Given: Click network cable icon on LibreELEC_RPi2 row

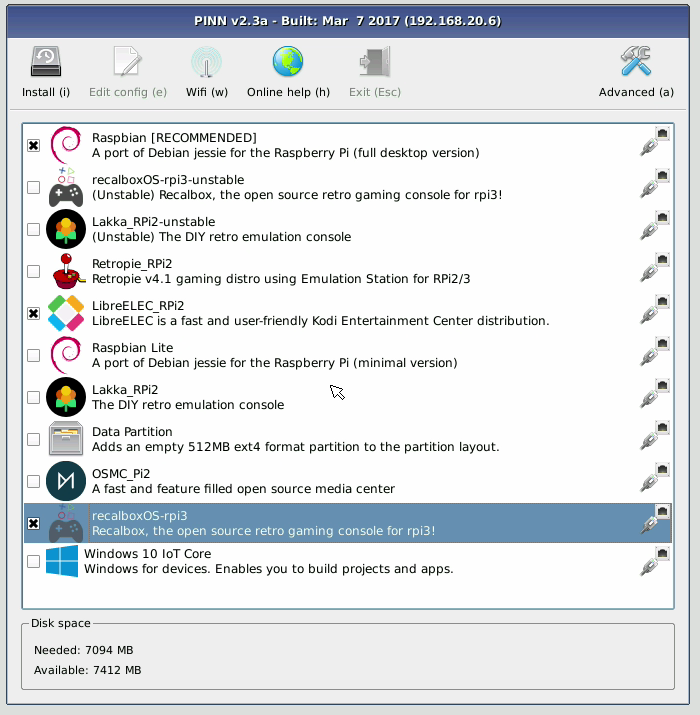Looking at the screenshot, I should pos(655,310).
